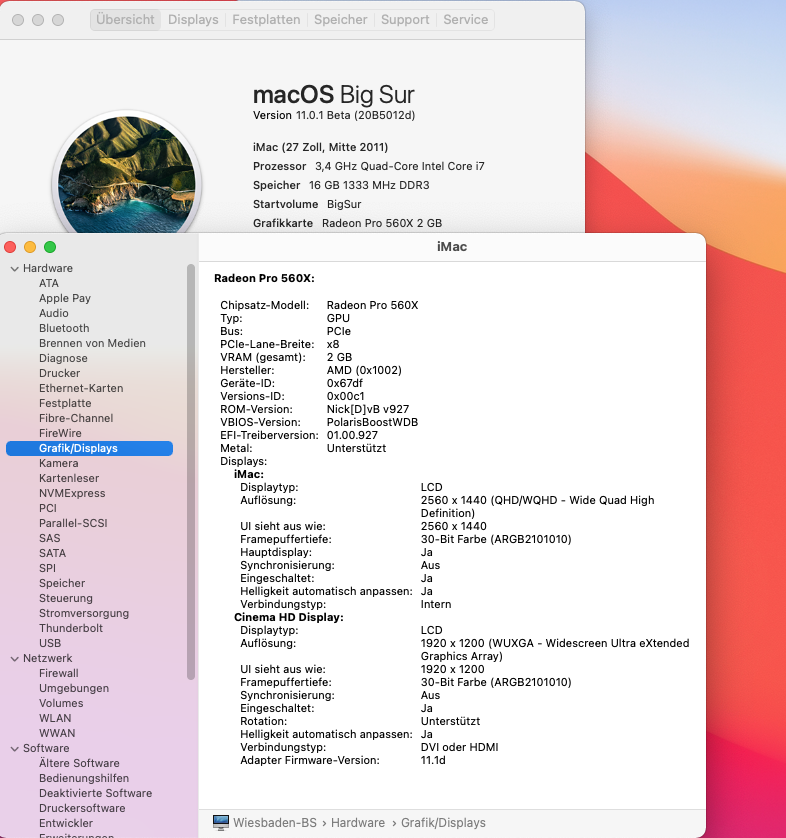Select Ethernet-Karten in the sidebar
The image size is (786, 838).
[81, 388]
